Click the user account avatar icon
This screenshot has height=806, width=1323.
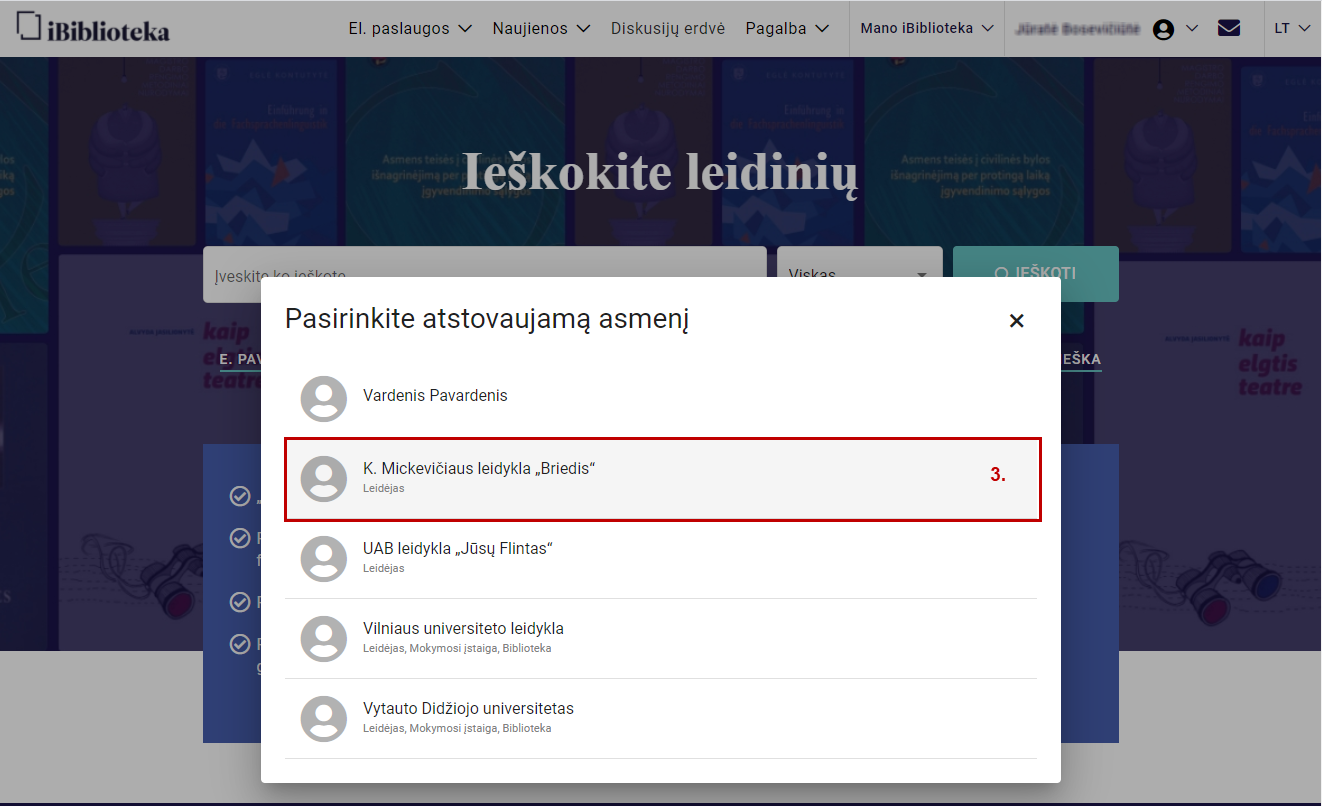click(1163, 29)
